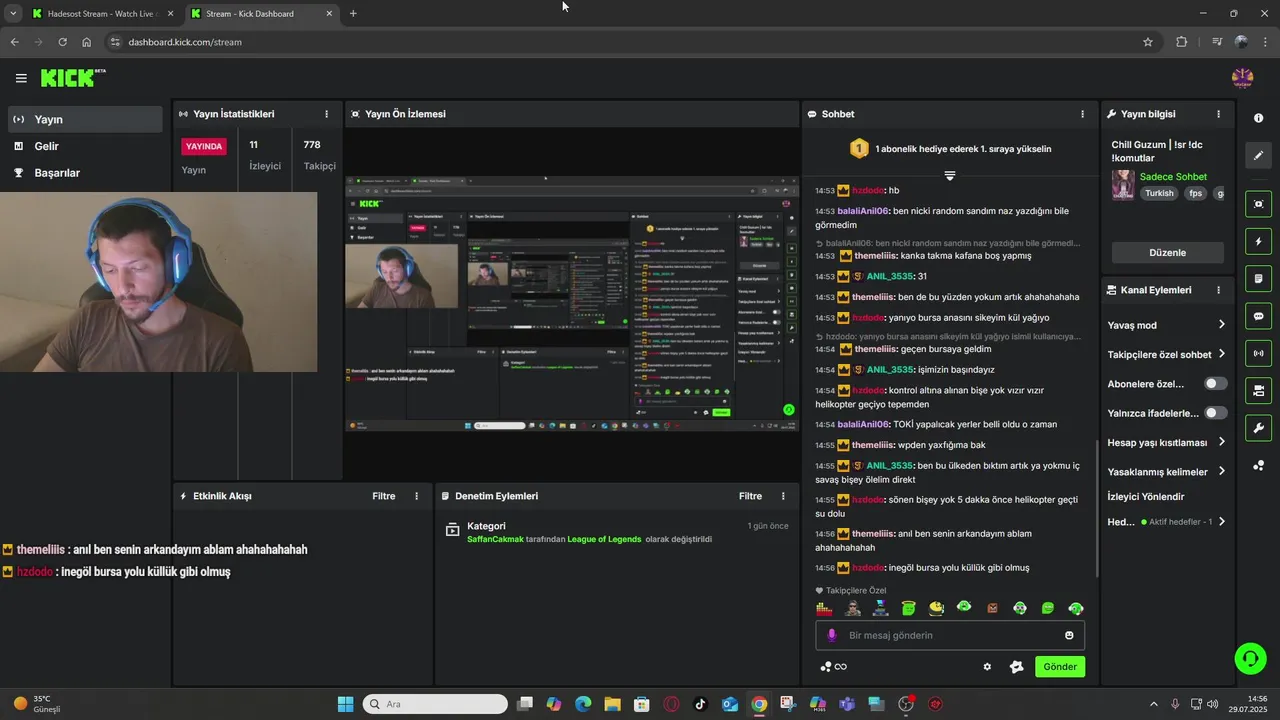Screen dimensions: 1280x720
Task: Click the chat panel scrollbar
Action: [x=1097, y=508]
